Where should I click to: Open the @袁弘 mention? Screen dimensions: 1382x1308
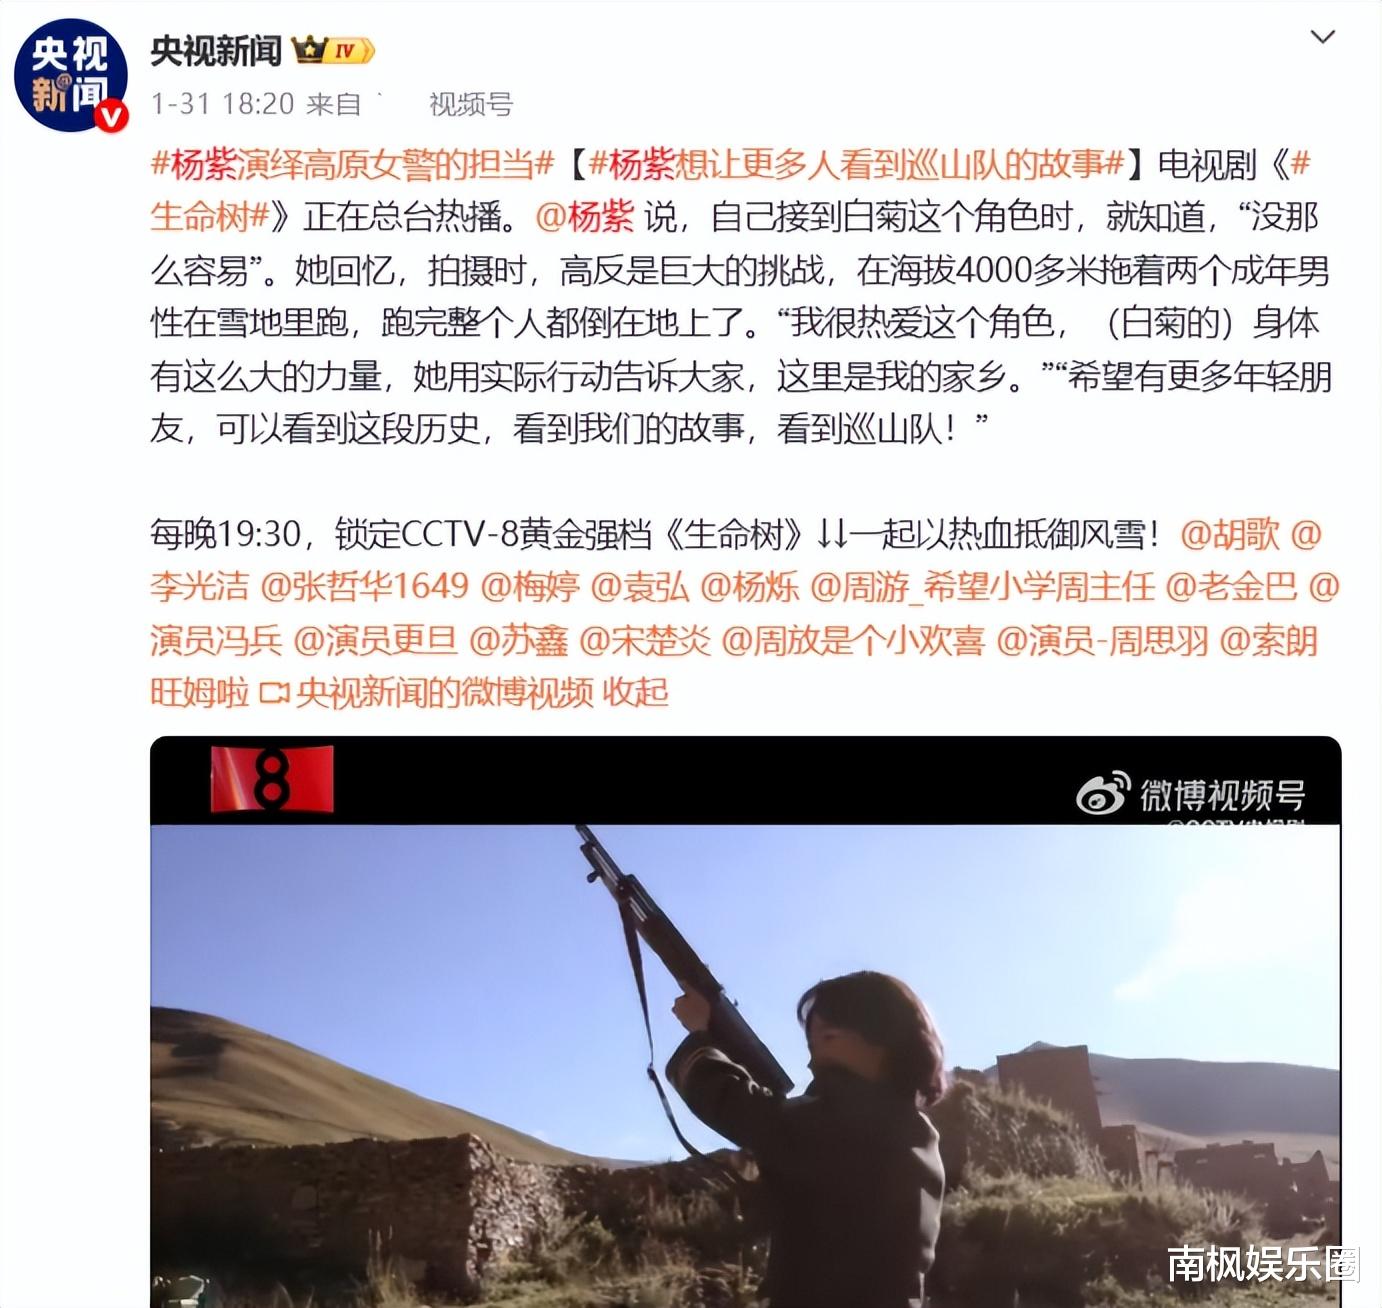coord(640,586)
